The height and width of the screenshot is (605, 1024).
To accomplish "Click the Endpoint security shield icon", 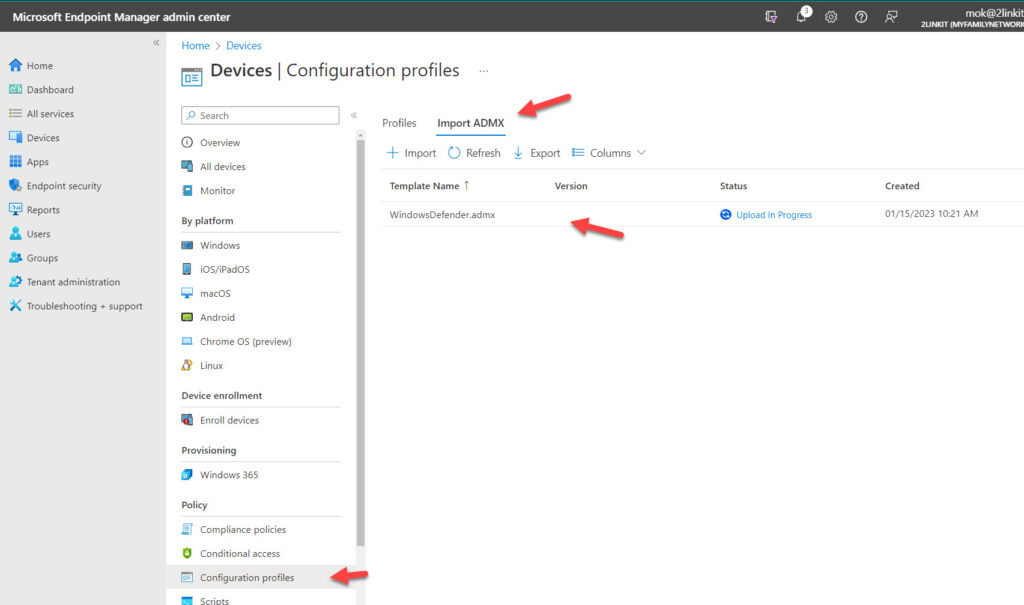I will [15, 186].
